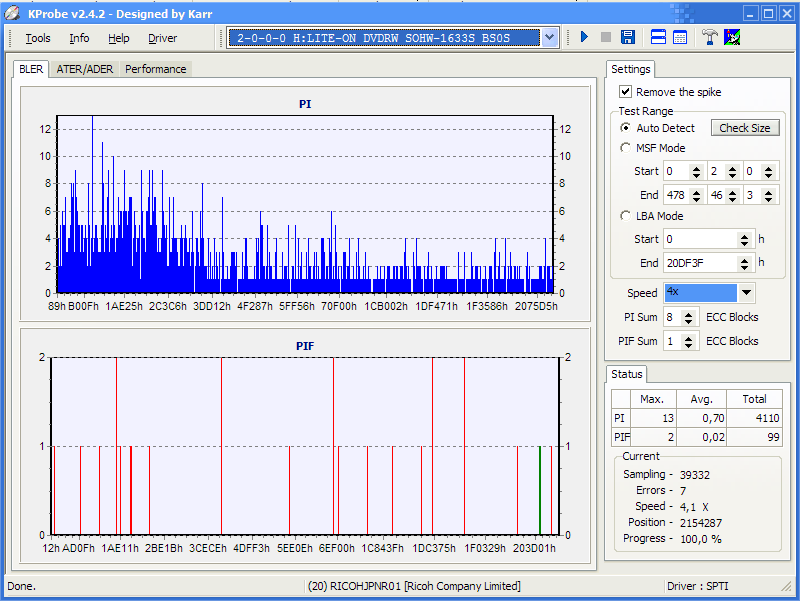Click the RICOHJPNR01 media code in status bar
800x601 pixels.
(x=414, y=586)
